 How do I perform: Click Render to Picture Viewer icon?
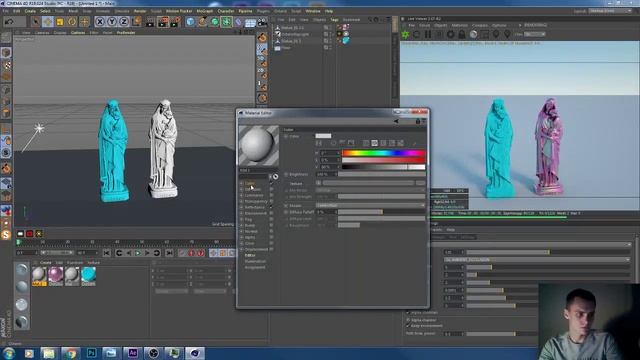click(x=163, y=21)
